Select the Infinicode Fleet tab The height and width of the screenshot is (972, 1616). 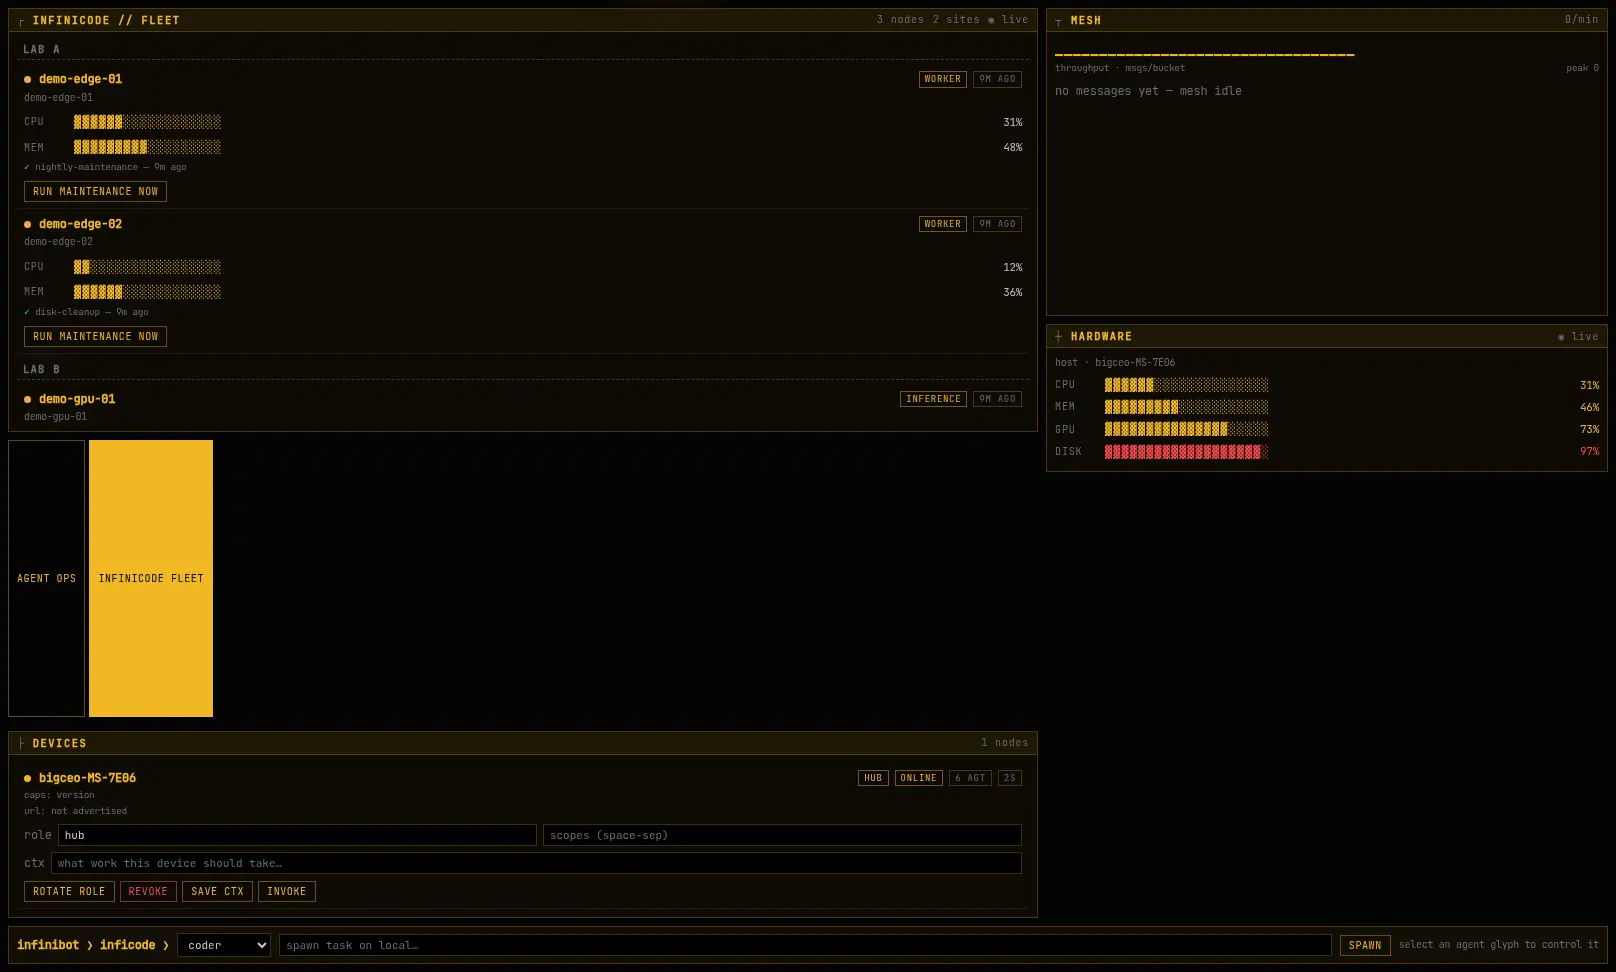point(151,578)
